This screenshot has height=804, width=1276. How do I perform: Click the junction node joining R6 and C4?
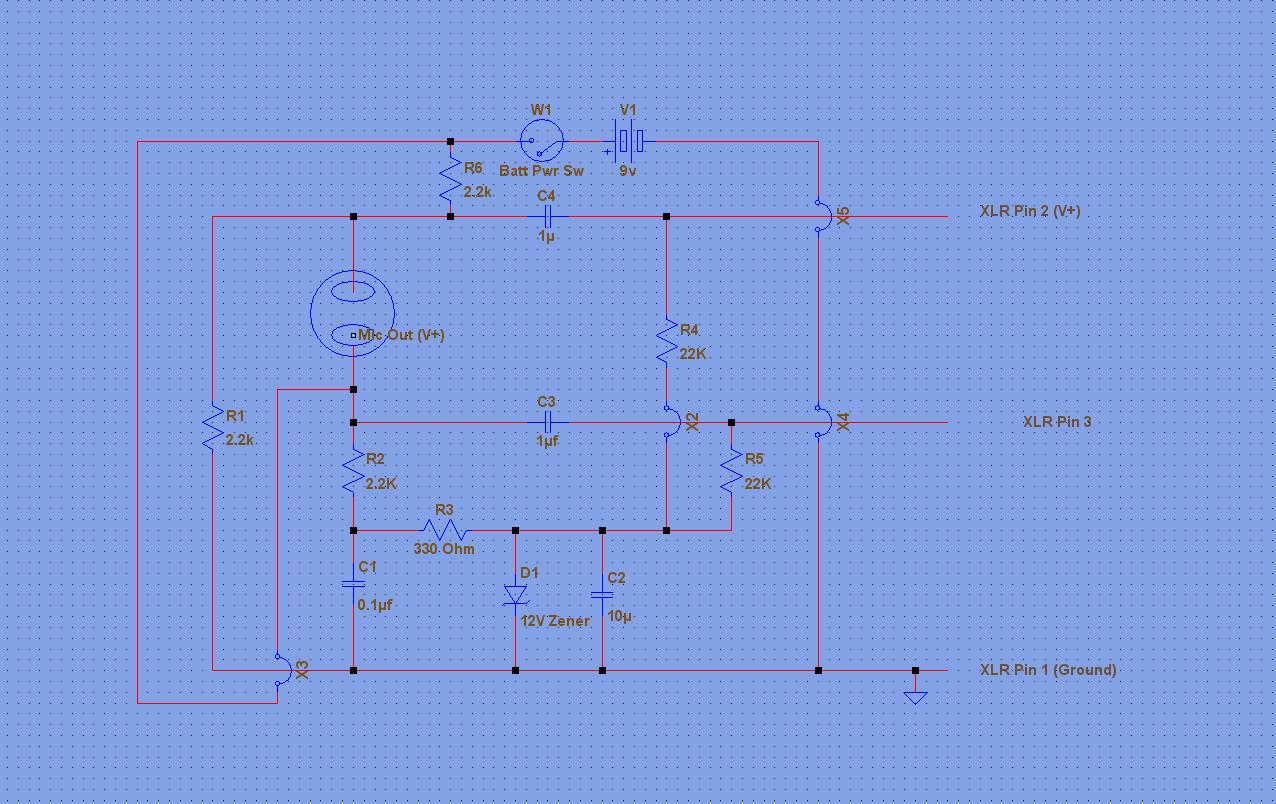450,216
